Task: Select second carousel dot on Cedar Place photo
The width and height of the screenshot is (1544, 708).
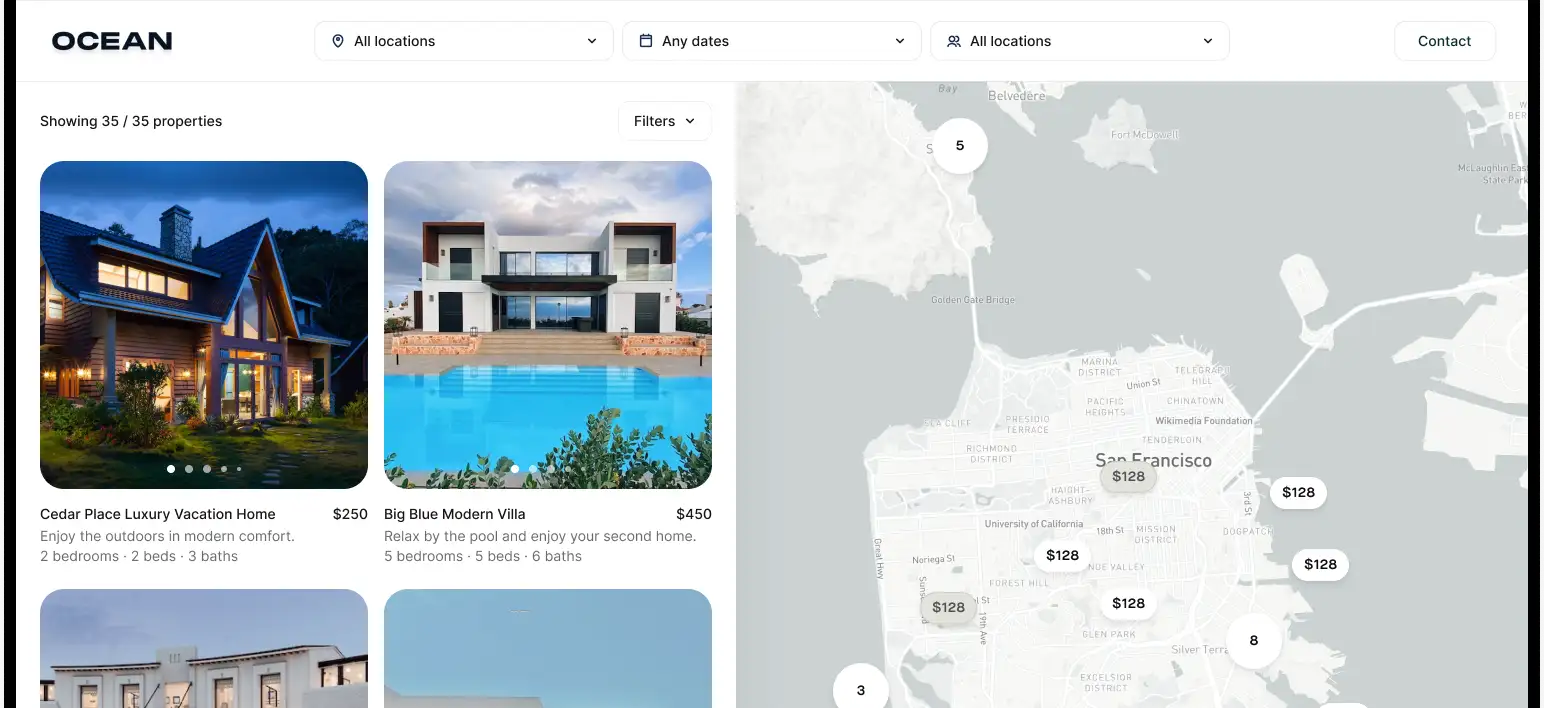Action: pos(189,469)
